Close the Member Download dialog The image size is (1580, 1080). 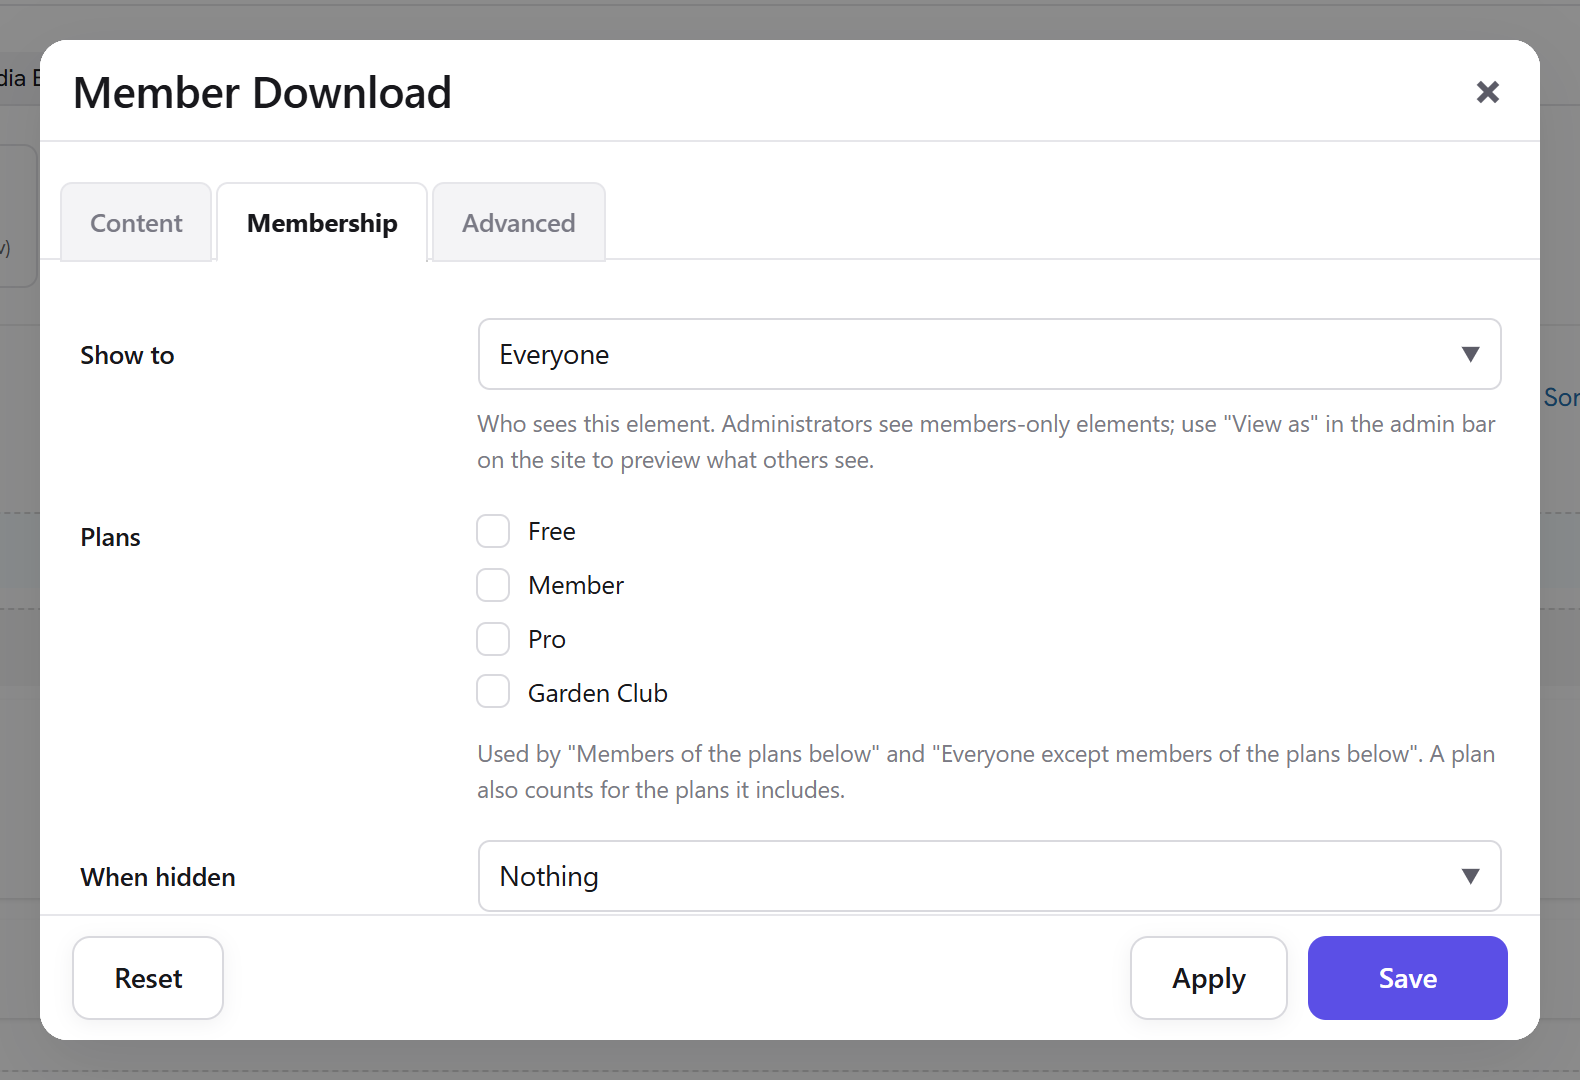pyautogui.click(x=1488, y=92)
